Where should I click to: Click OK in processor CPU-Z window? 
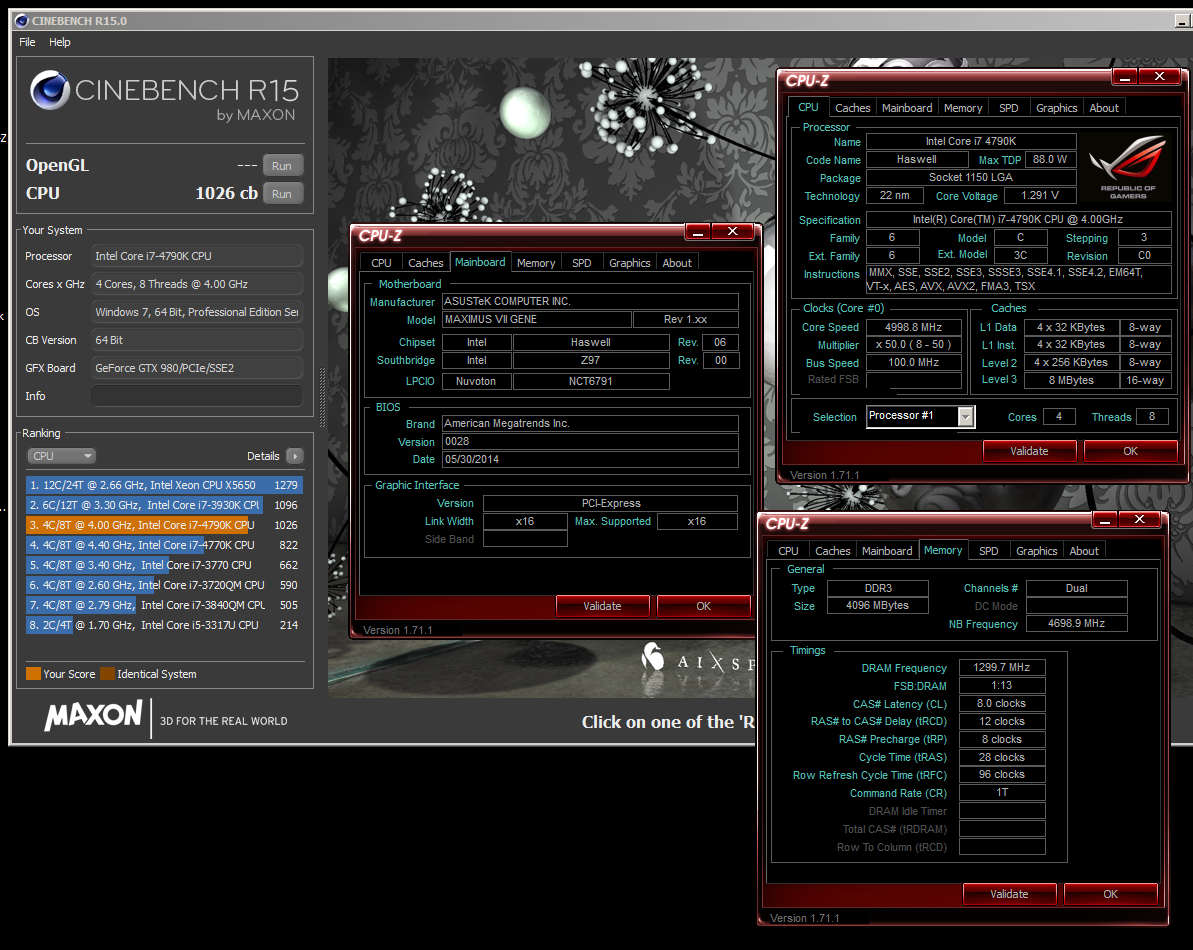(1131, 451)
